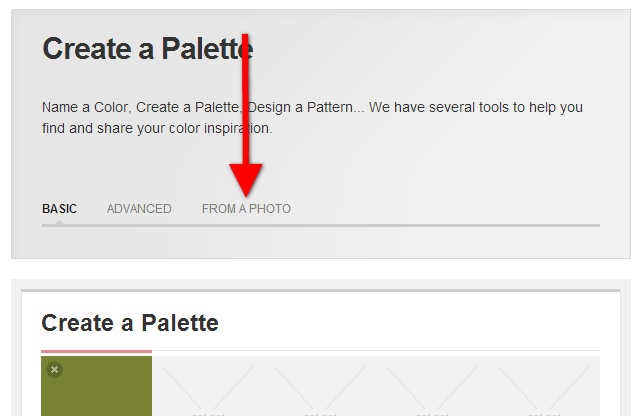
Task: Switch to the ADVANCED tab
Action: 139,209
